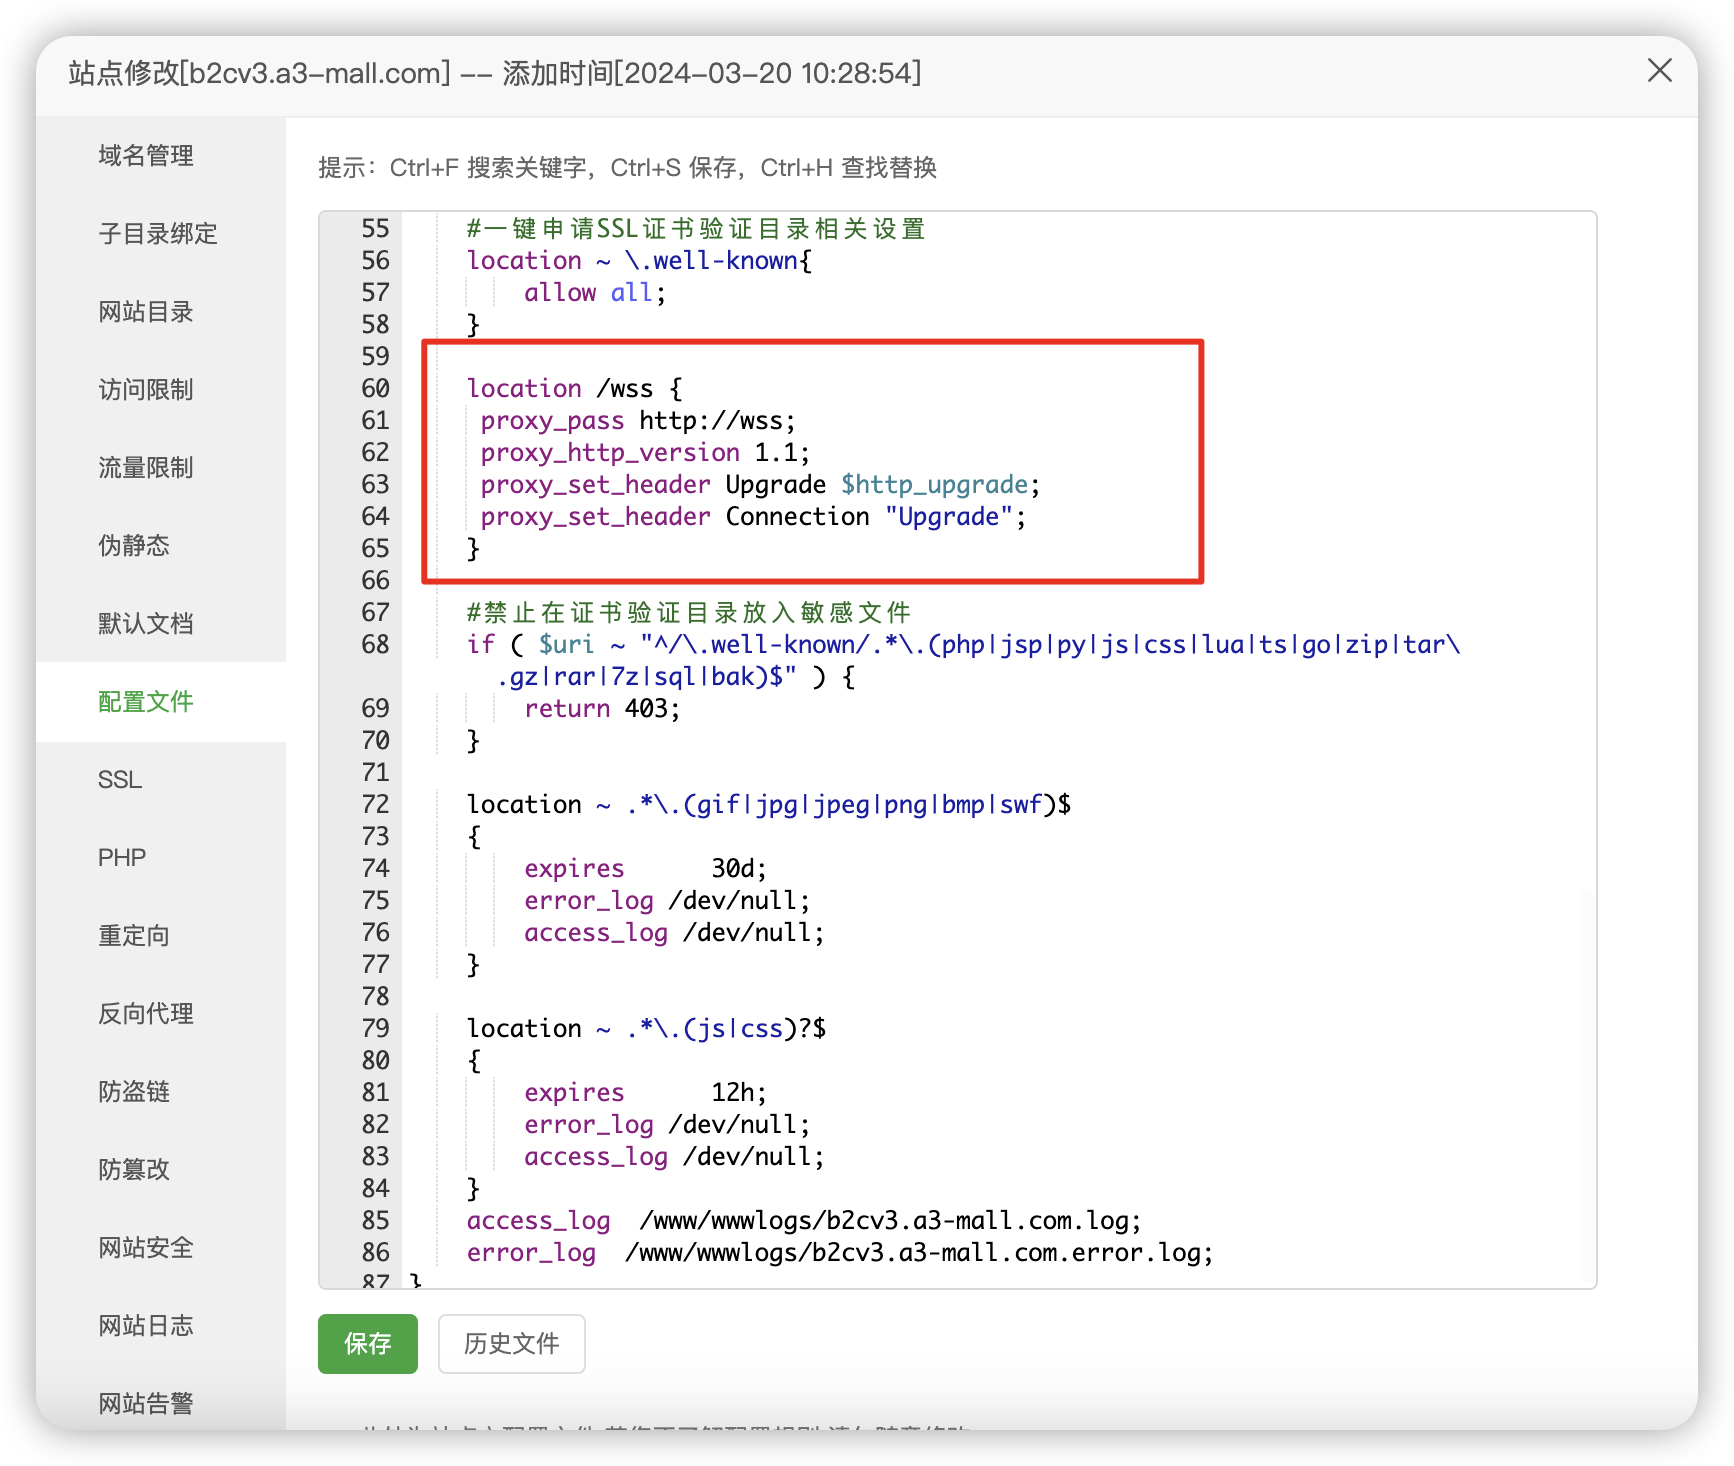1734x1466 pixels.
Task: Click the '#禁止在证书验证目录放入敏感文件' comment
Action: (x=689, y=612)
